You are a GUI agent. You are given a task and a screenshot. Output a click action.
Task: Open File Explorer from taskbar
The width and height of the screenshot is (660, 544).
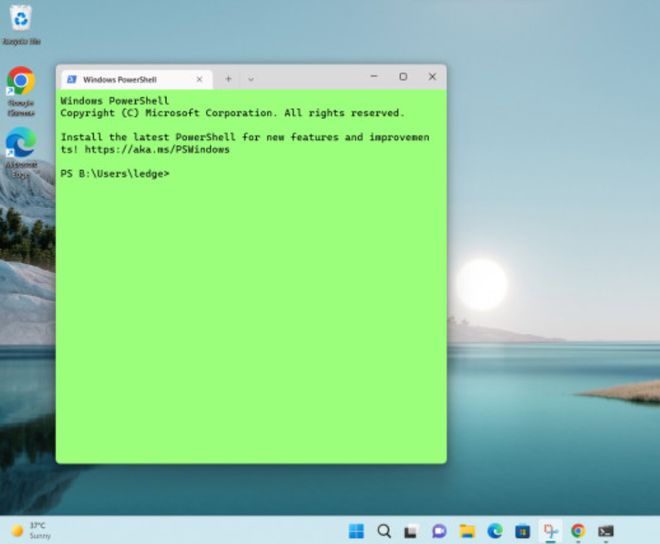tap(467, 531)
